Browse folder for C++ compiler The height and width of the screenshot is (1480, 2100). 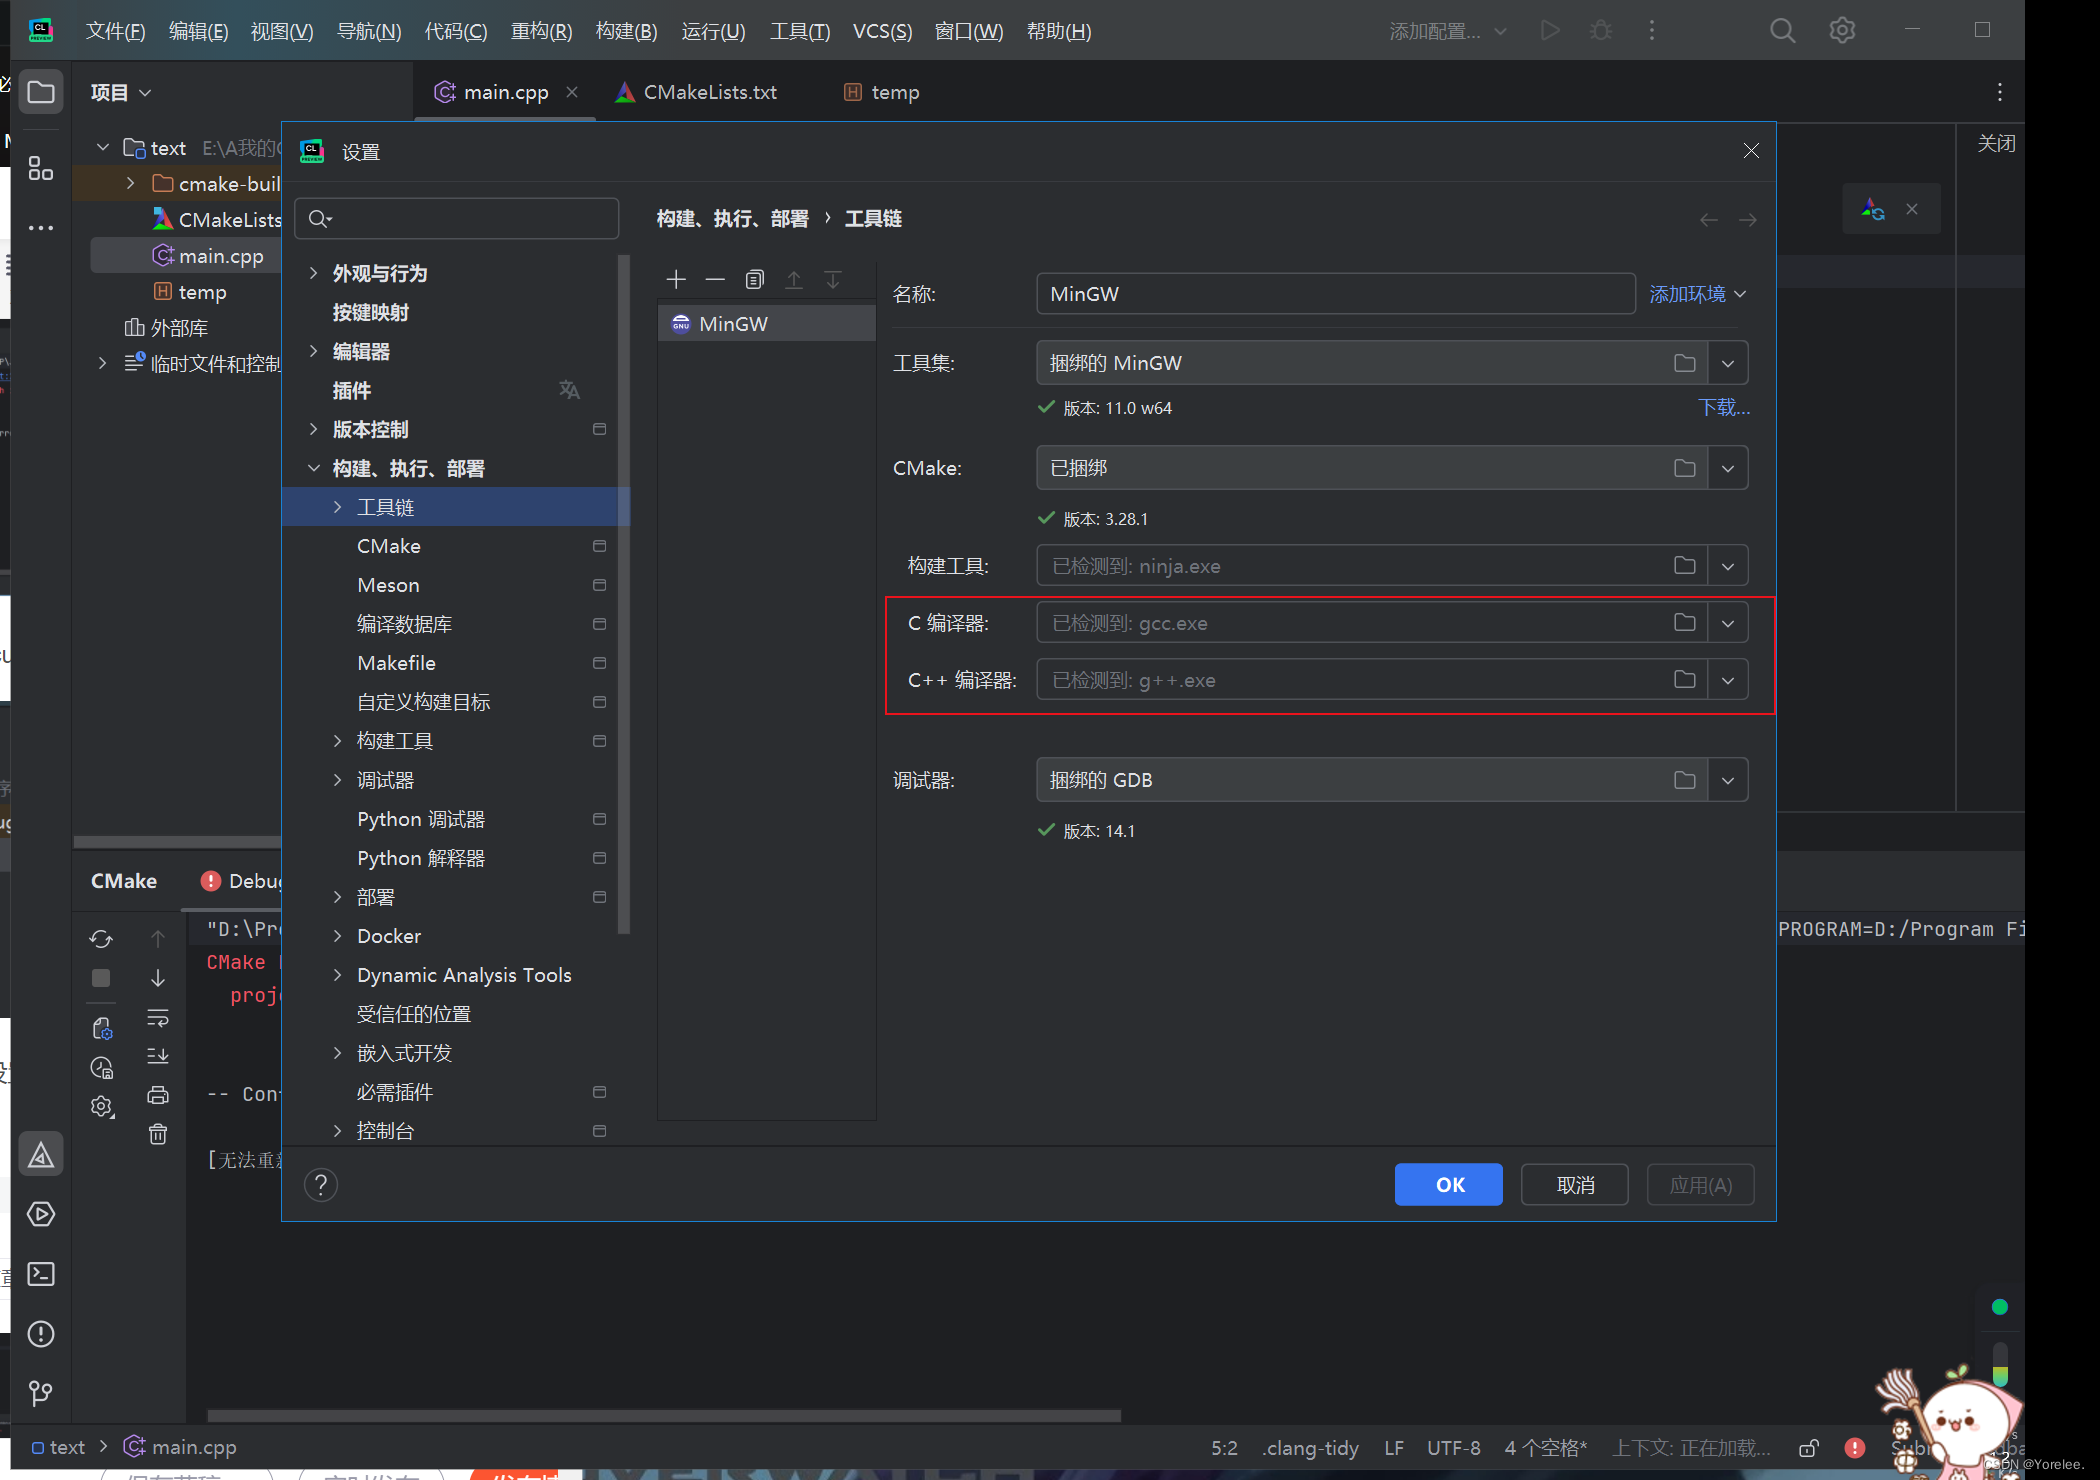(x=1685, y=680)
